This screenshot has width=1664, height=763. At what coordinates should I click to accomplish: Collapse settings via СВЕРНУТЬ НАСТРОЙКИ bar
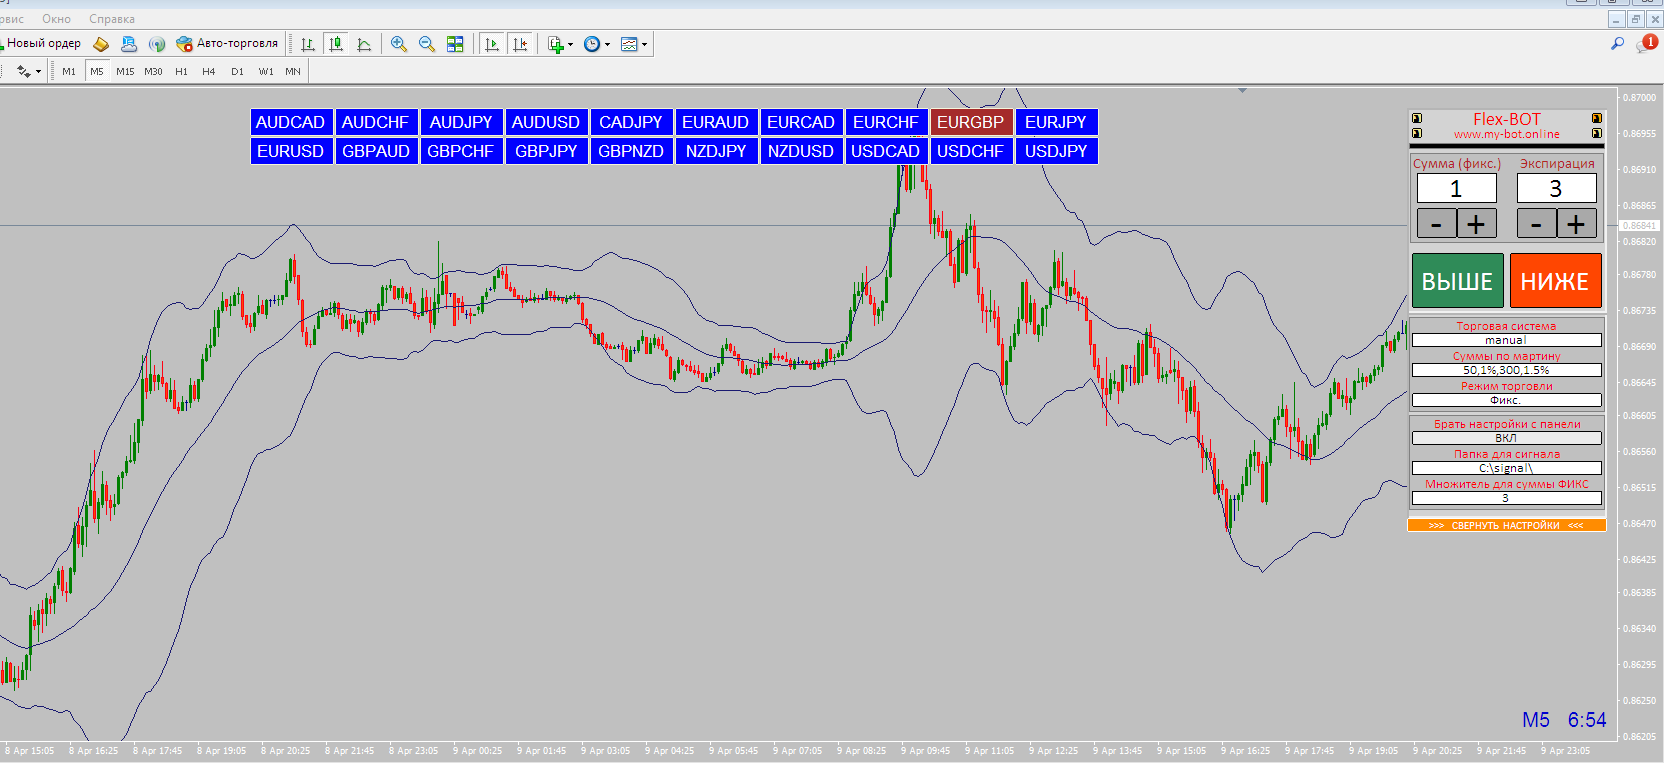point(1507,525)
